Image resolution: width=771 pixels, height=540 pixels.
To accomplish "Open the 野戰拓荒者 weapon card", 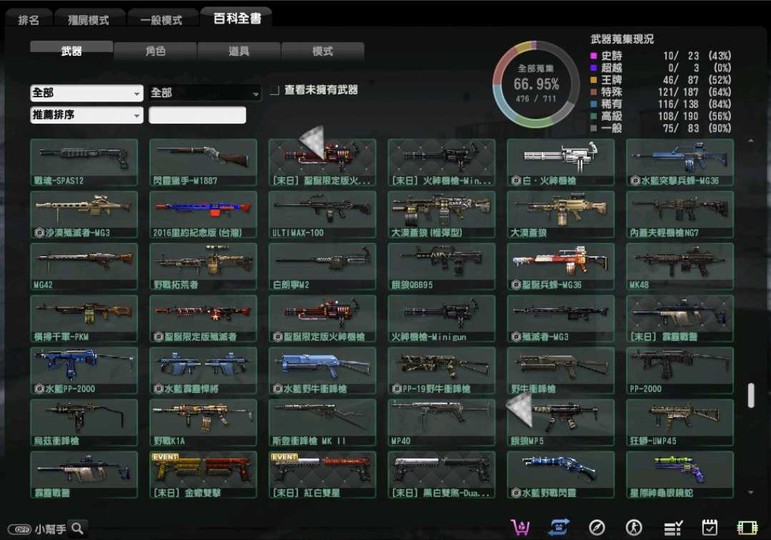I will (x=203, y=267).
